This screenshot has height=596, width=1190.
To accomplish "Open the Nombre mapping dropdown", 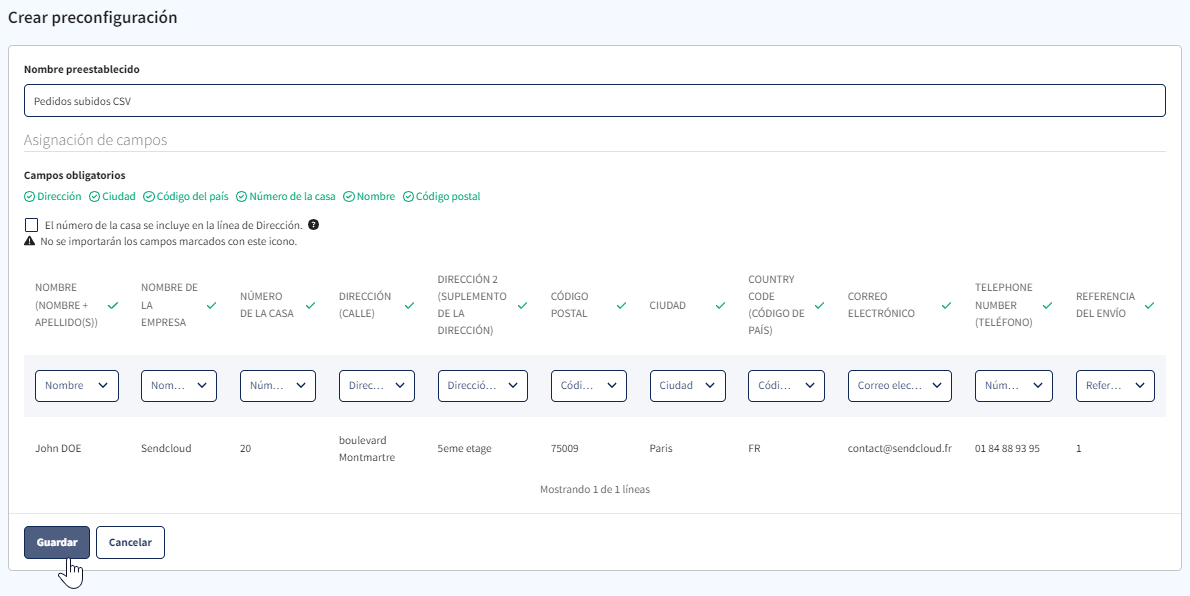I will (77, 386).
